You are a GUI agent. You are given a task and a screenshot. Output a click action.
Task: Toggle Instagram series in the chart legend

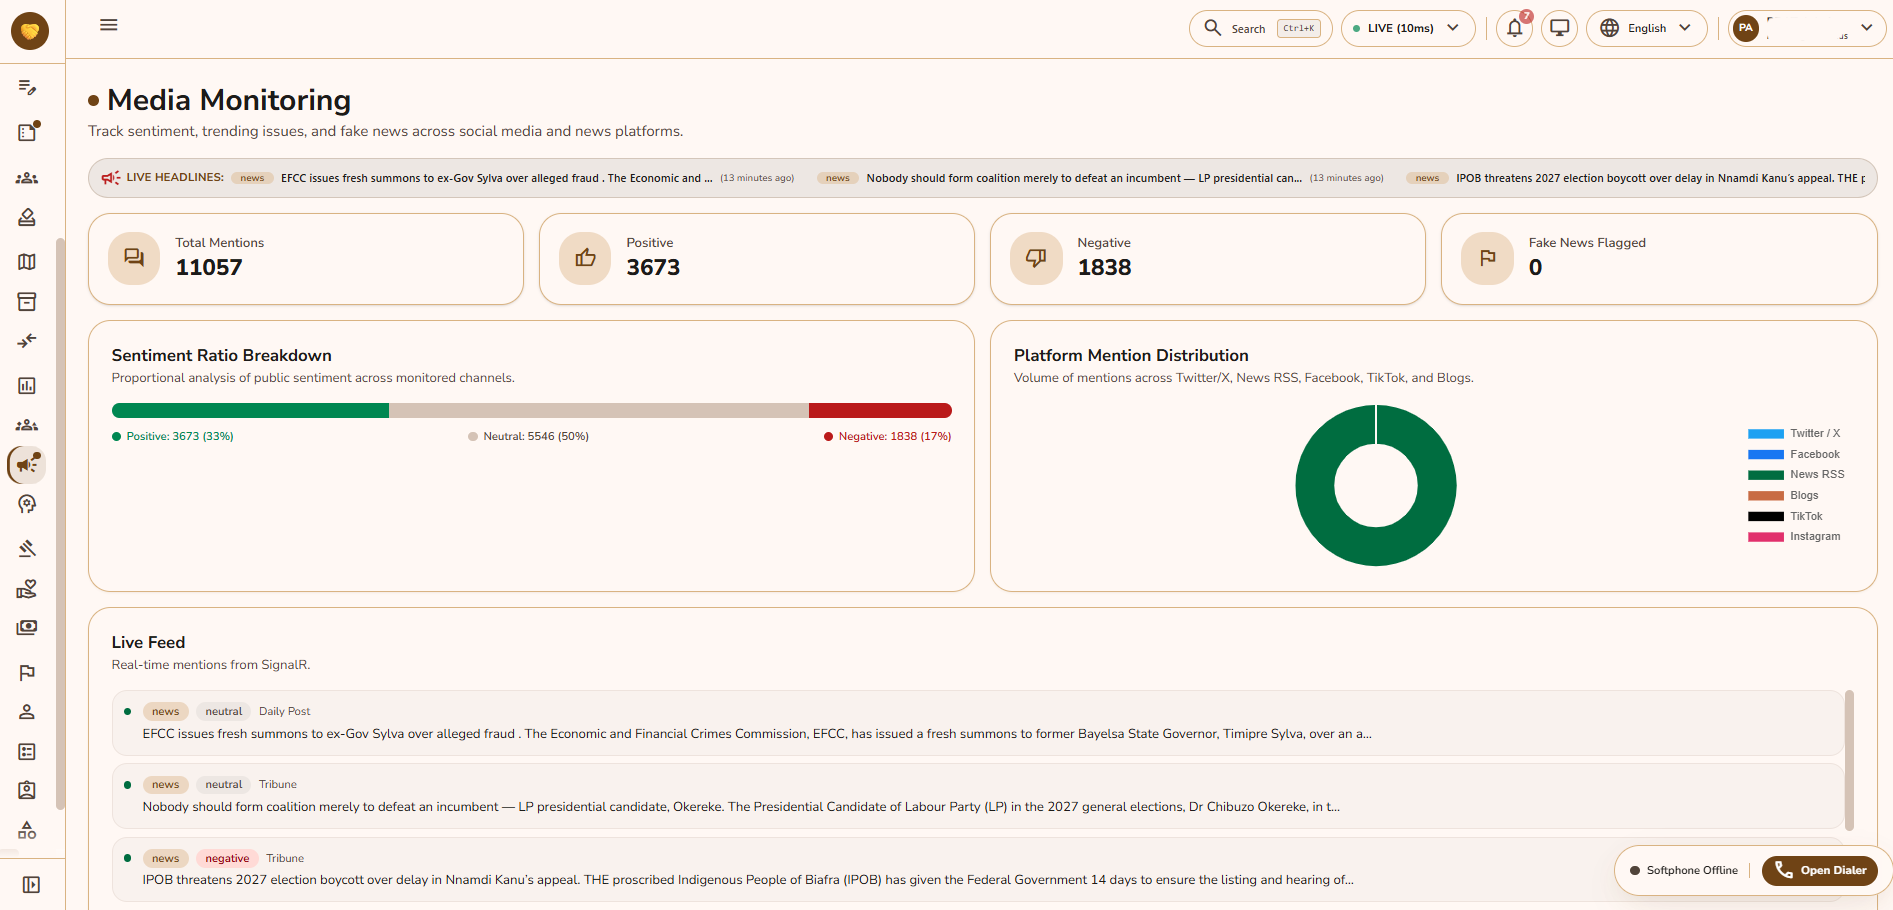click(1794, 537)
